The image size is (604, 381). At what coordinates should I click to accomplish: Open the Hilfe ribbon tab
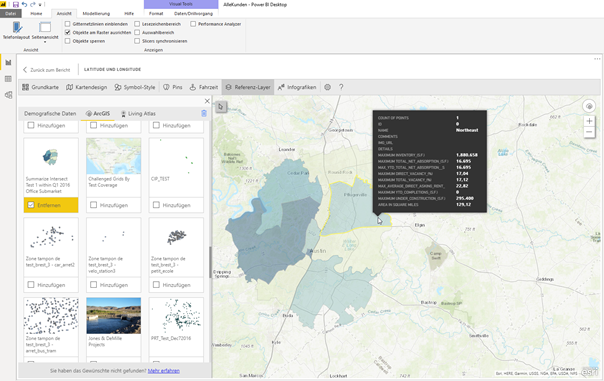click(x=129, y=13)
